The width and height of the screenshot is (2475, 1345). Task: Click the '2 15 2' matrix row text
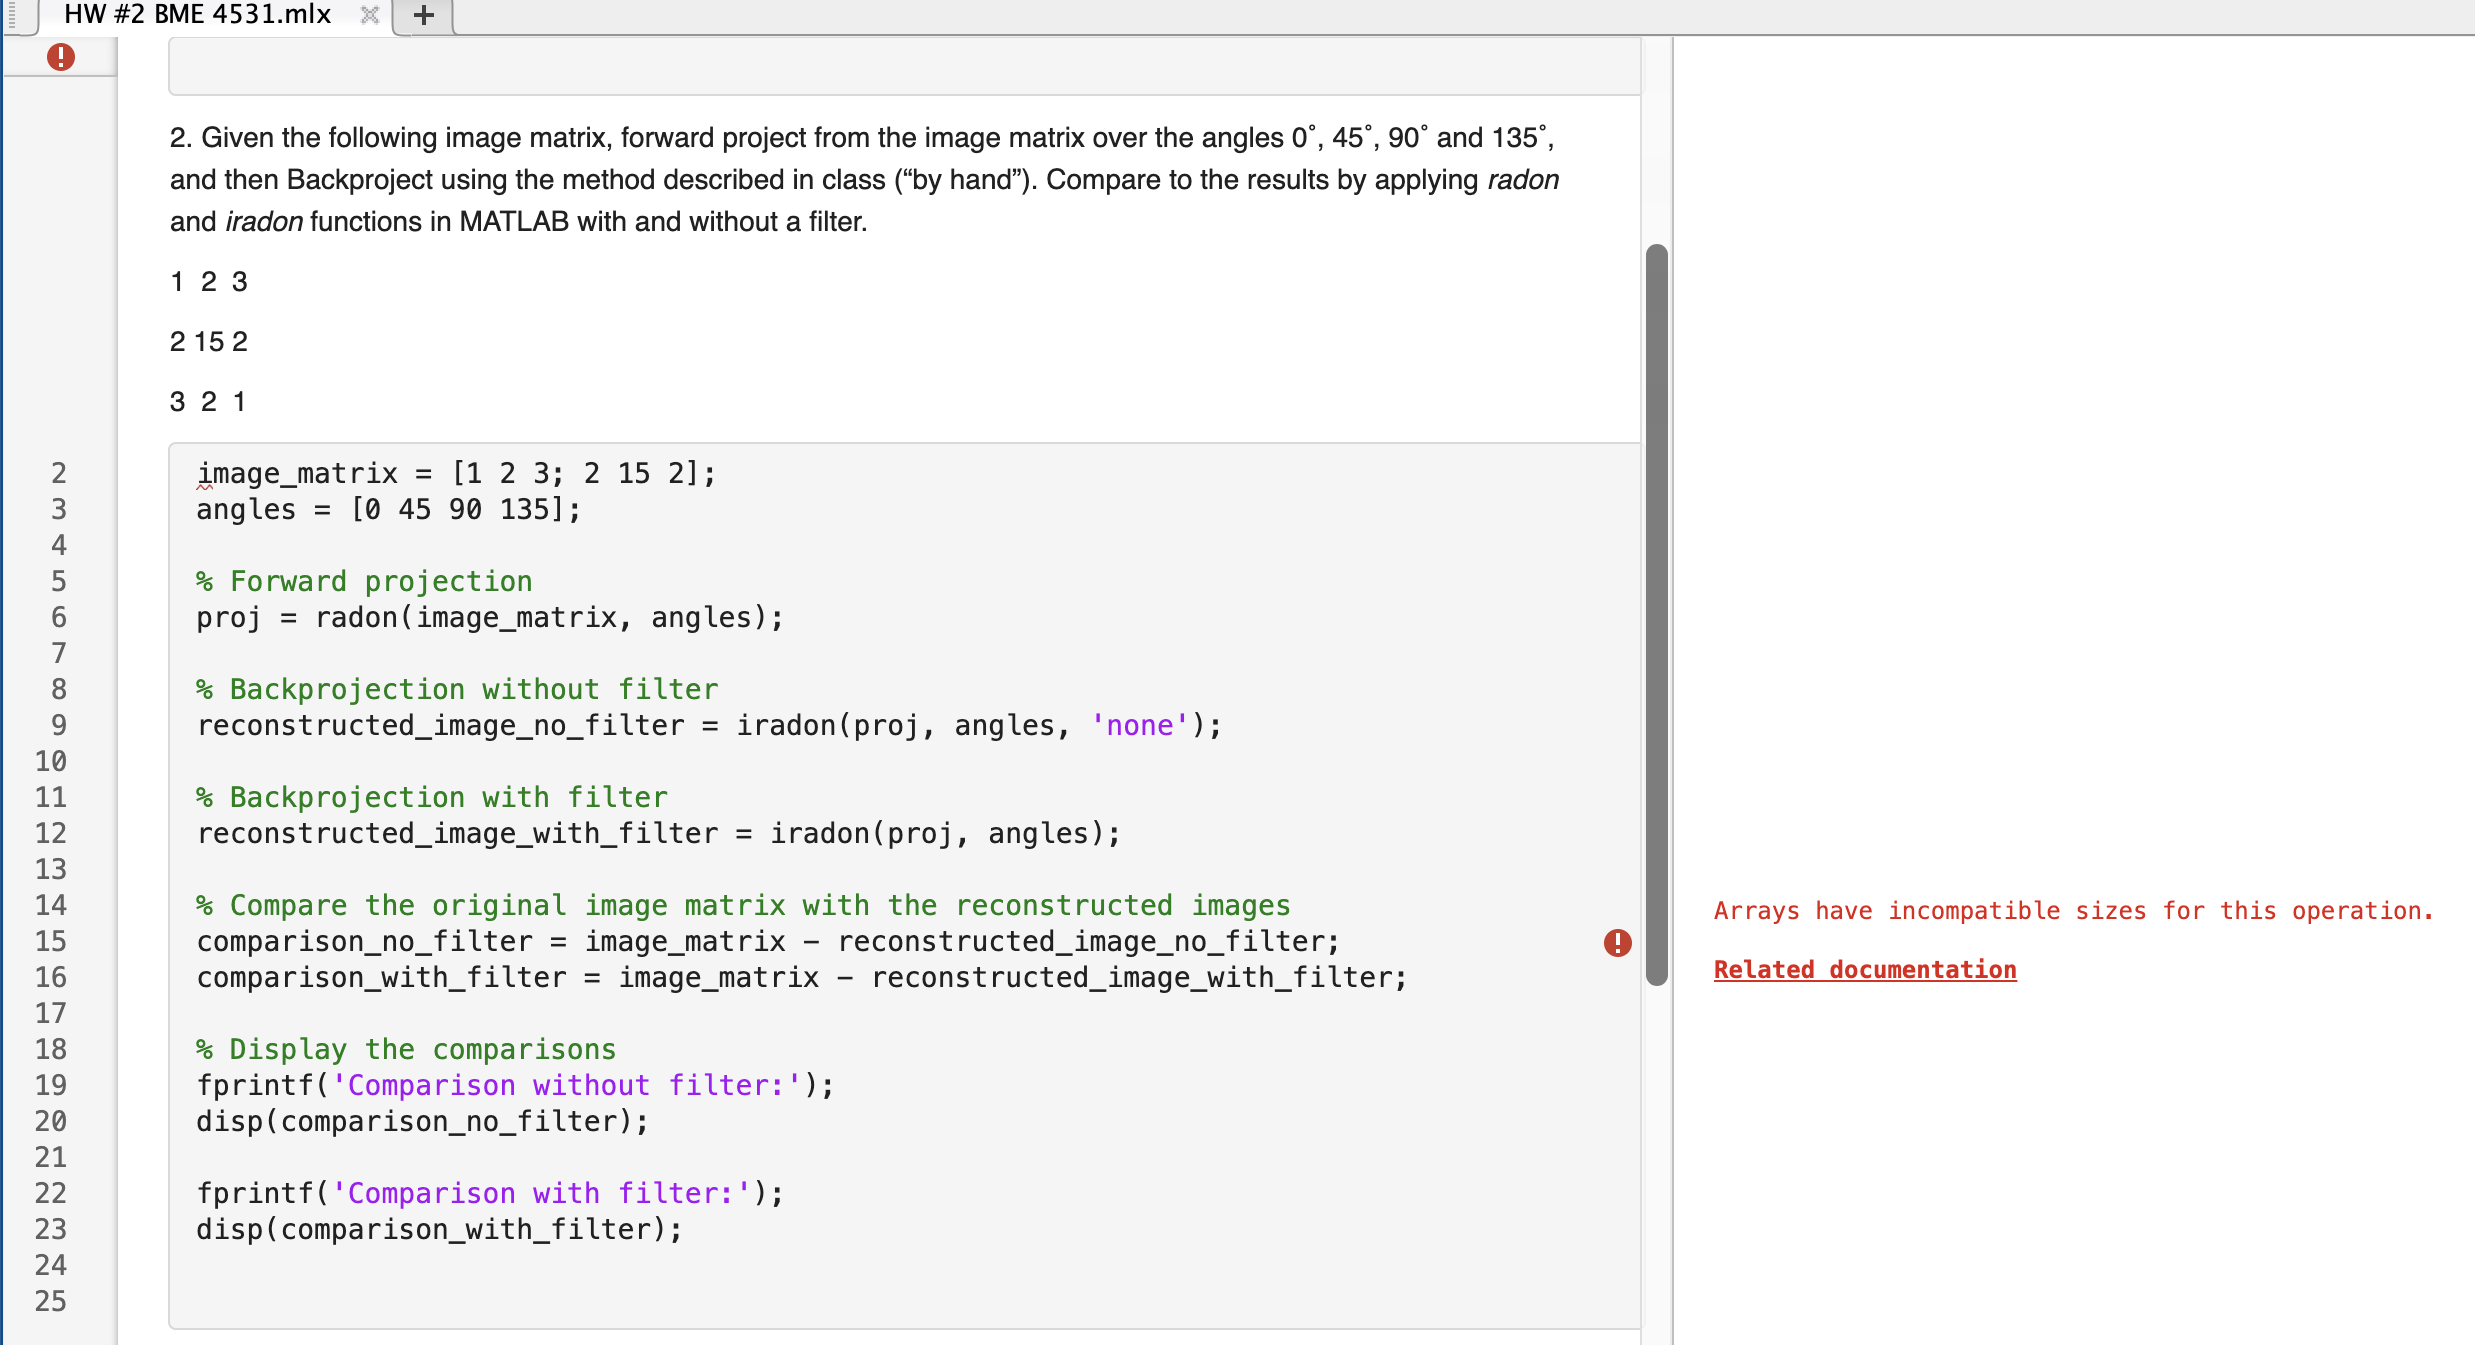(208, 342)
